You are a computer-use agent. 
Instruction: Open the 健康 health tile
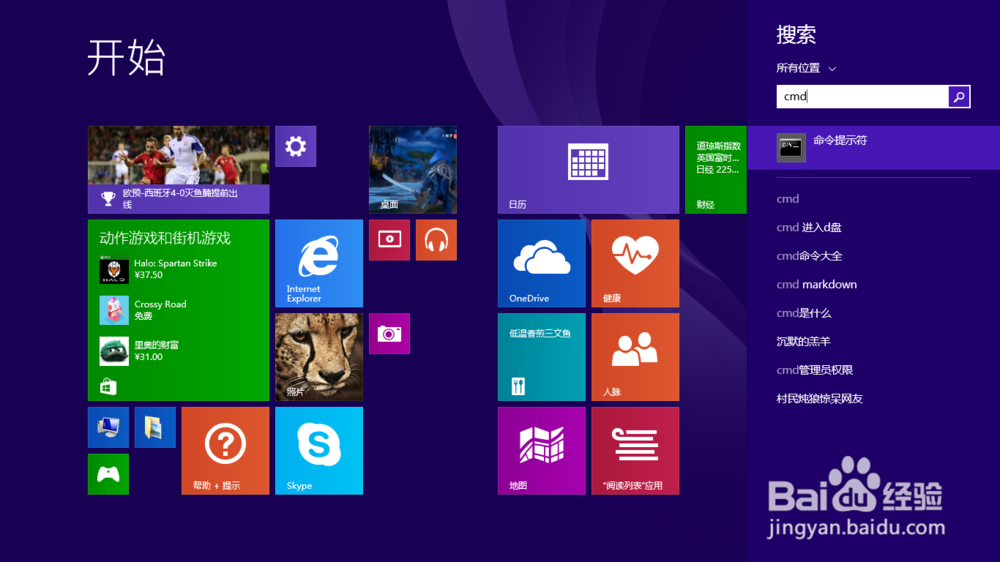(635, 263)
